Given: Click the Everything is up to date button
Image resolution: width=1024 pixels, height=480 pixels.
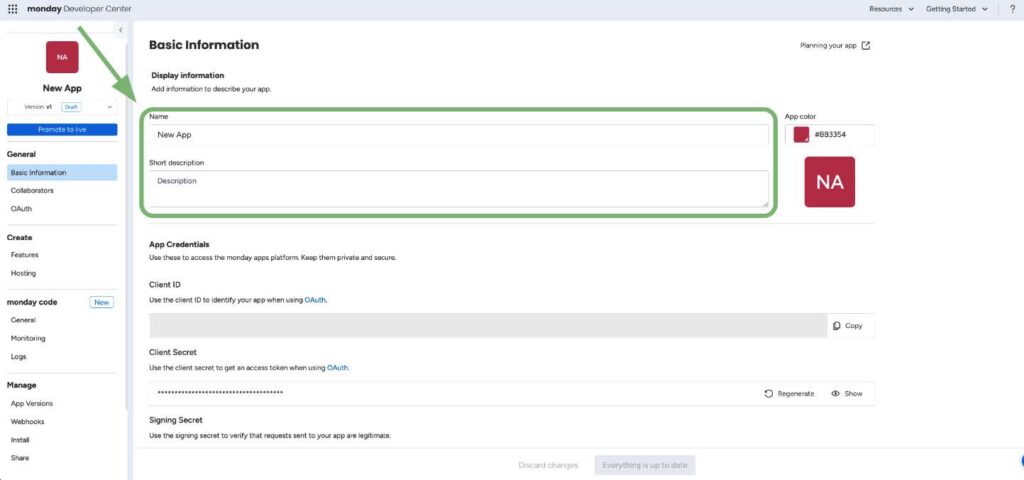Looking at the screenshot, I should point(645,465).
